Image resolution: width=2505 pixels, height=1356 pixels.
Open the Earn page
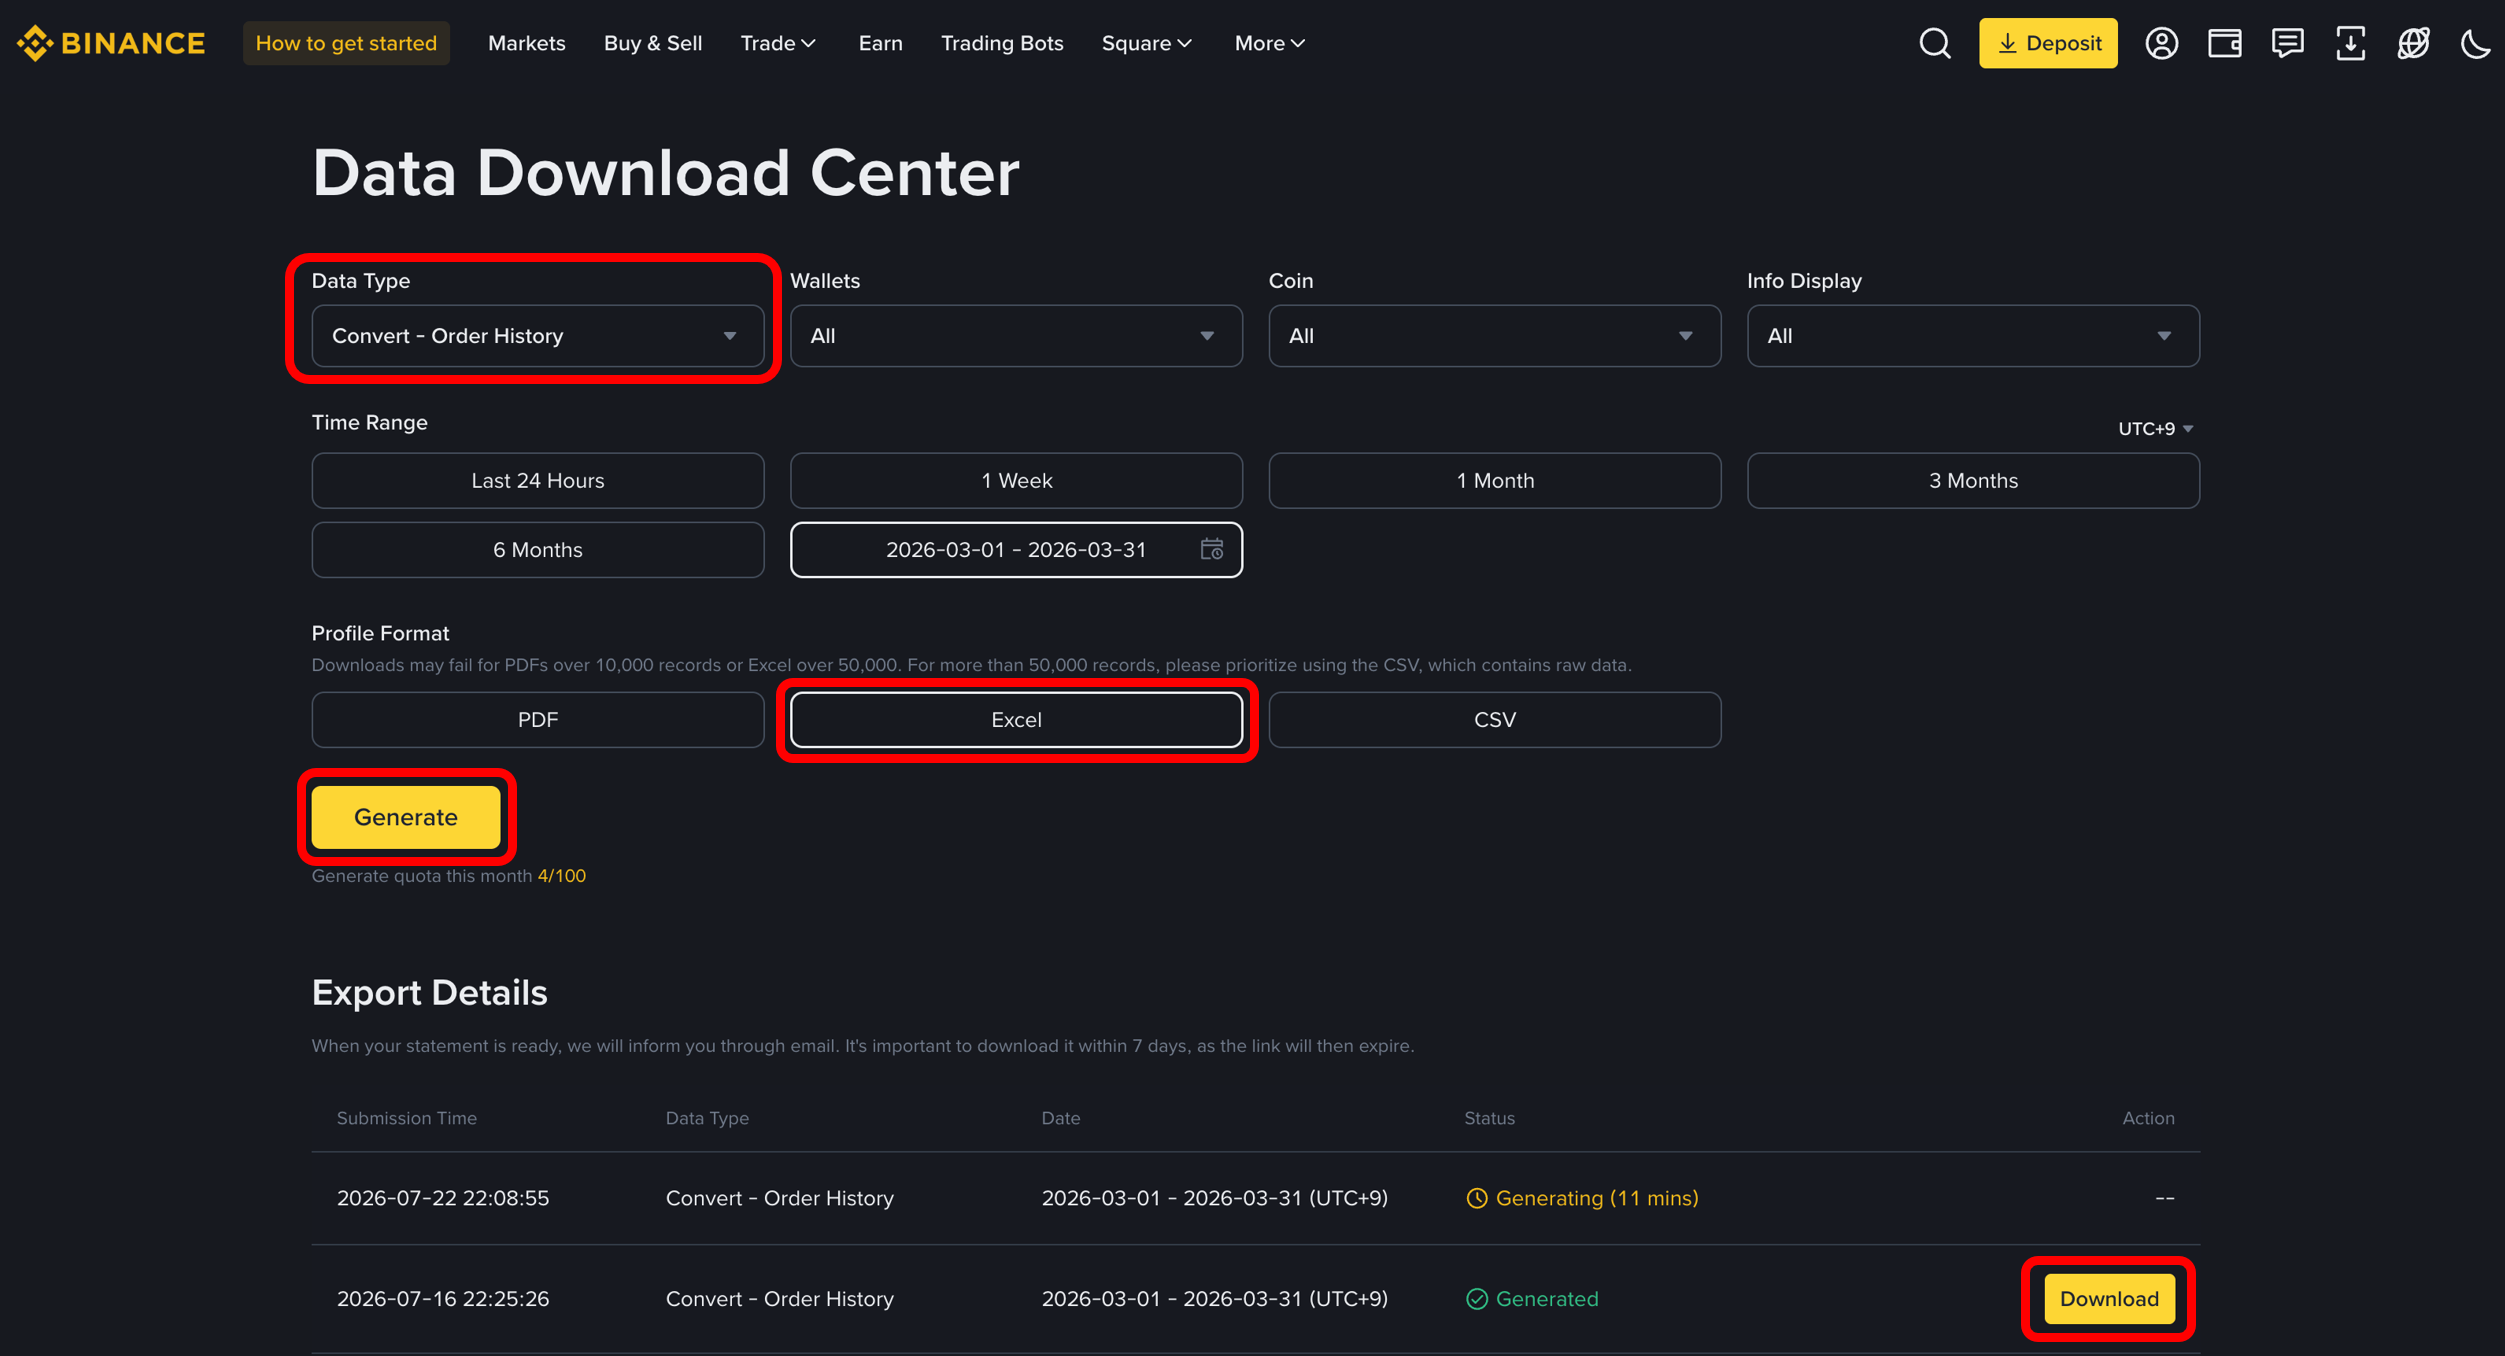[880, 43]
